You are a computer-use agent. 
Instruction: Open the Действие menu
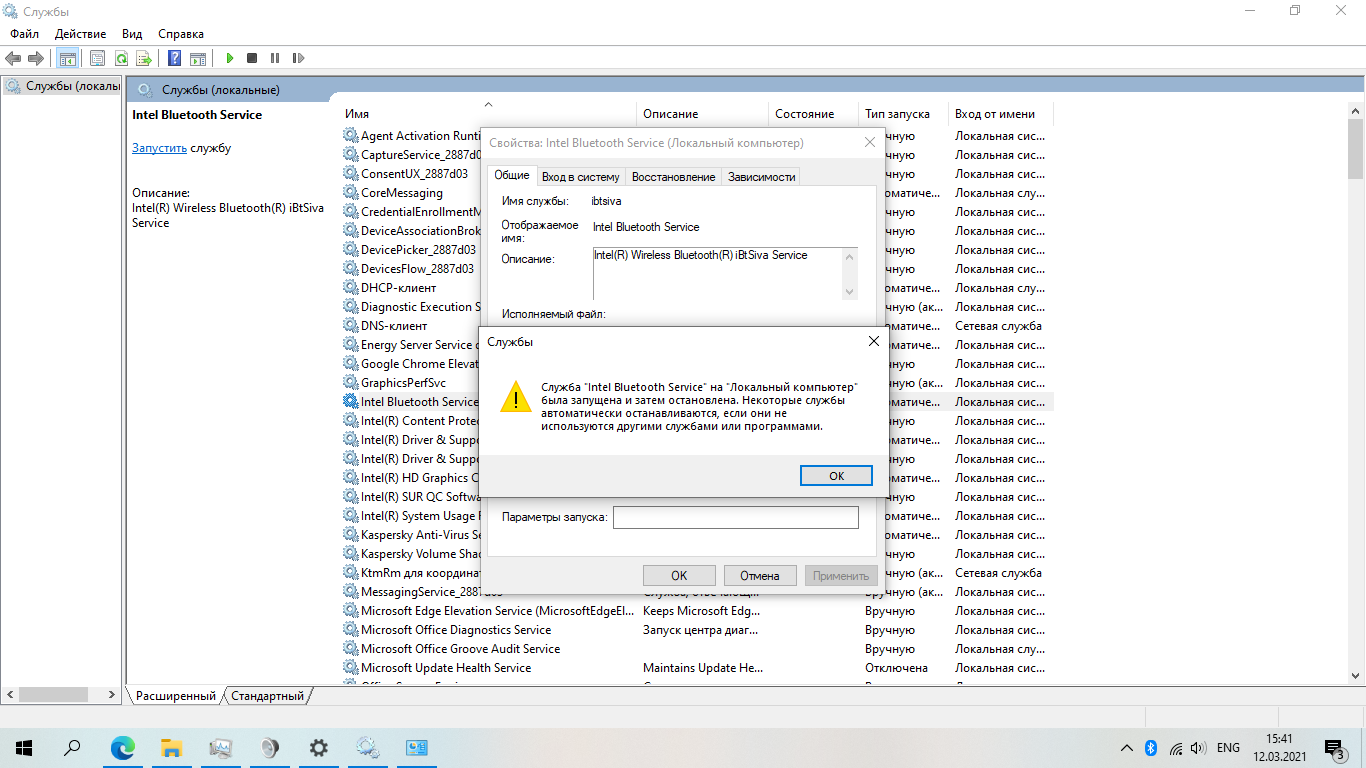pyautogui.click(x=80, y=34)
